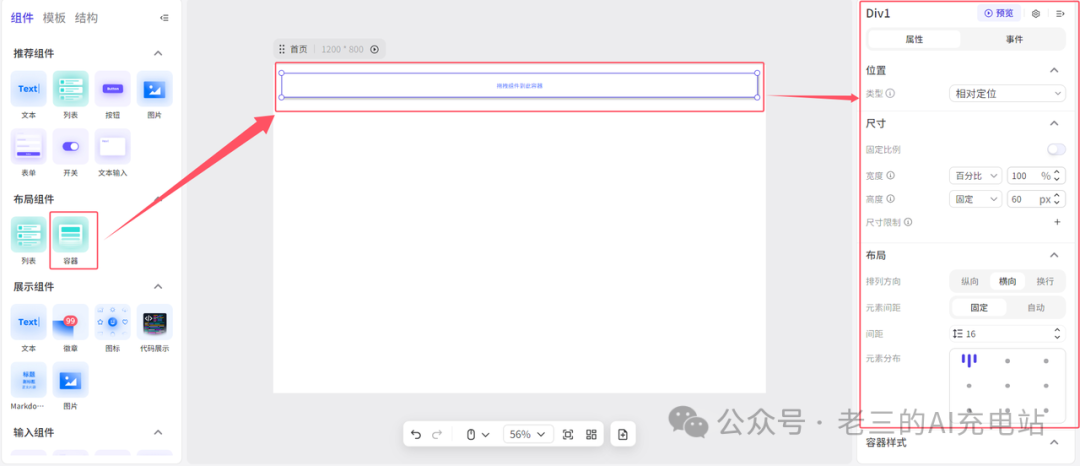
Task: Set 元素间距 to 自动
Action: [1035, 308]
